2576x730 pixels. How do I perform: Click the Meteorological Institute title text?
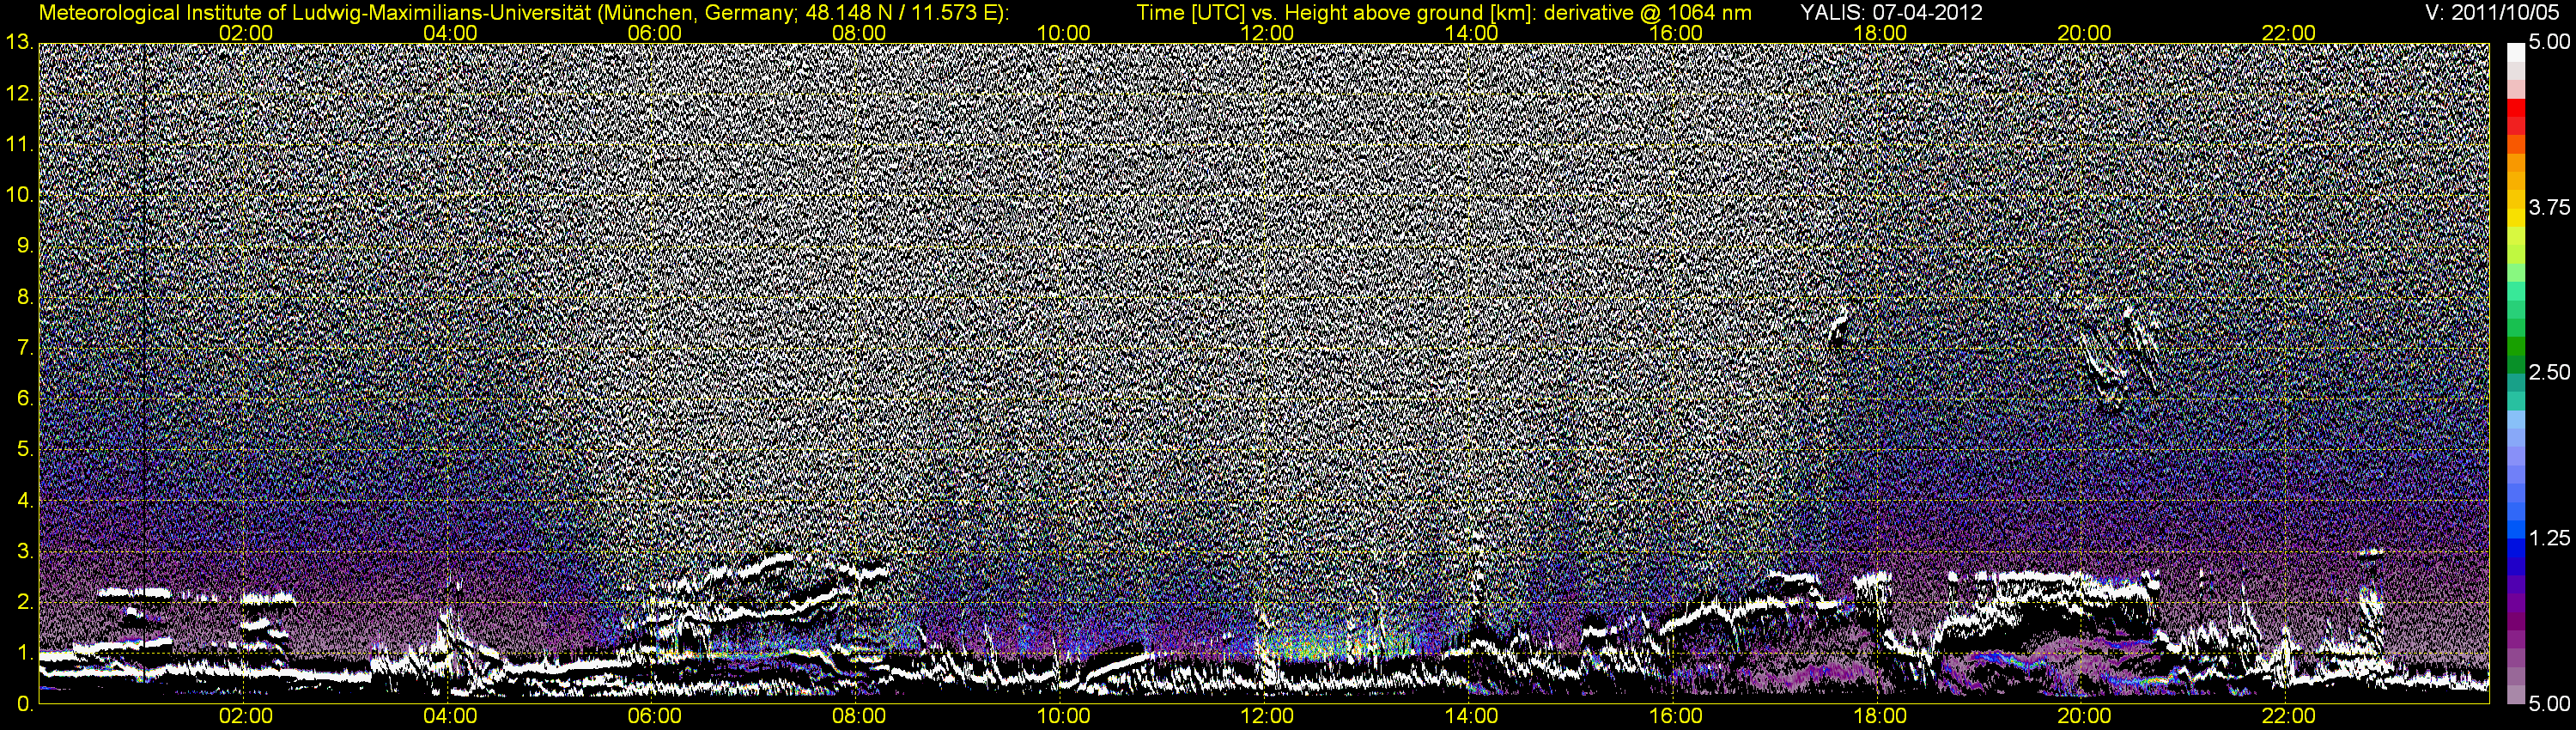click(523, 13)
